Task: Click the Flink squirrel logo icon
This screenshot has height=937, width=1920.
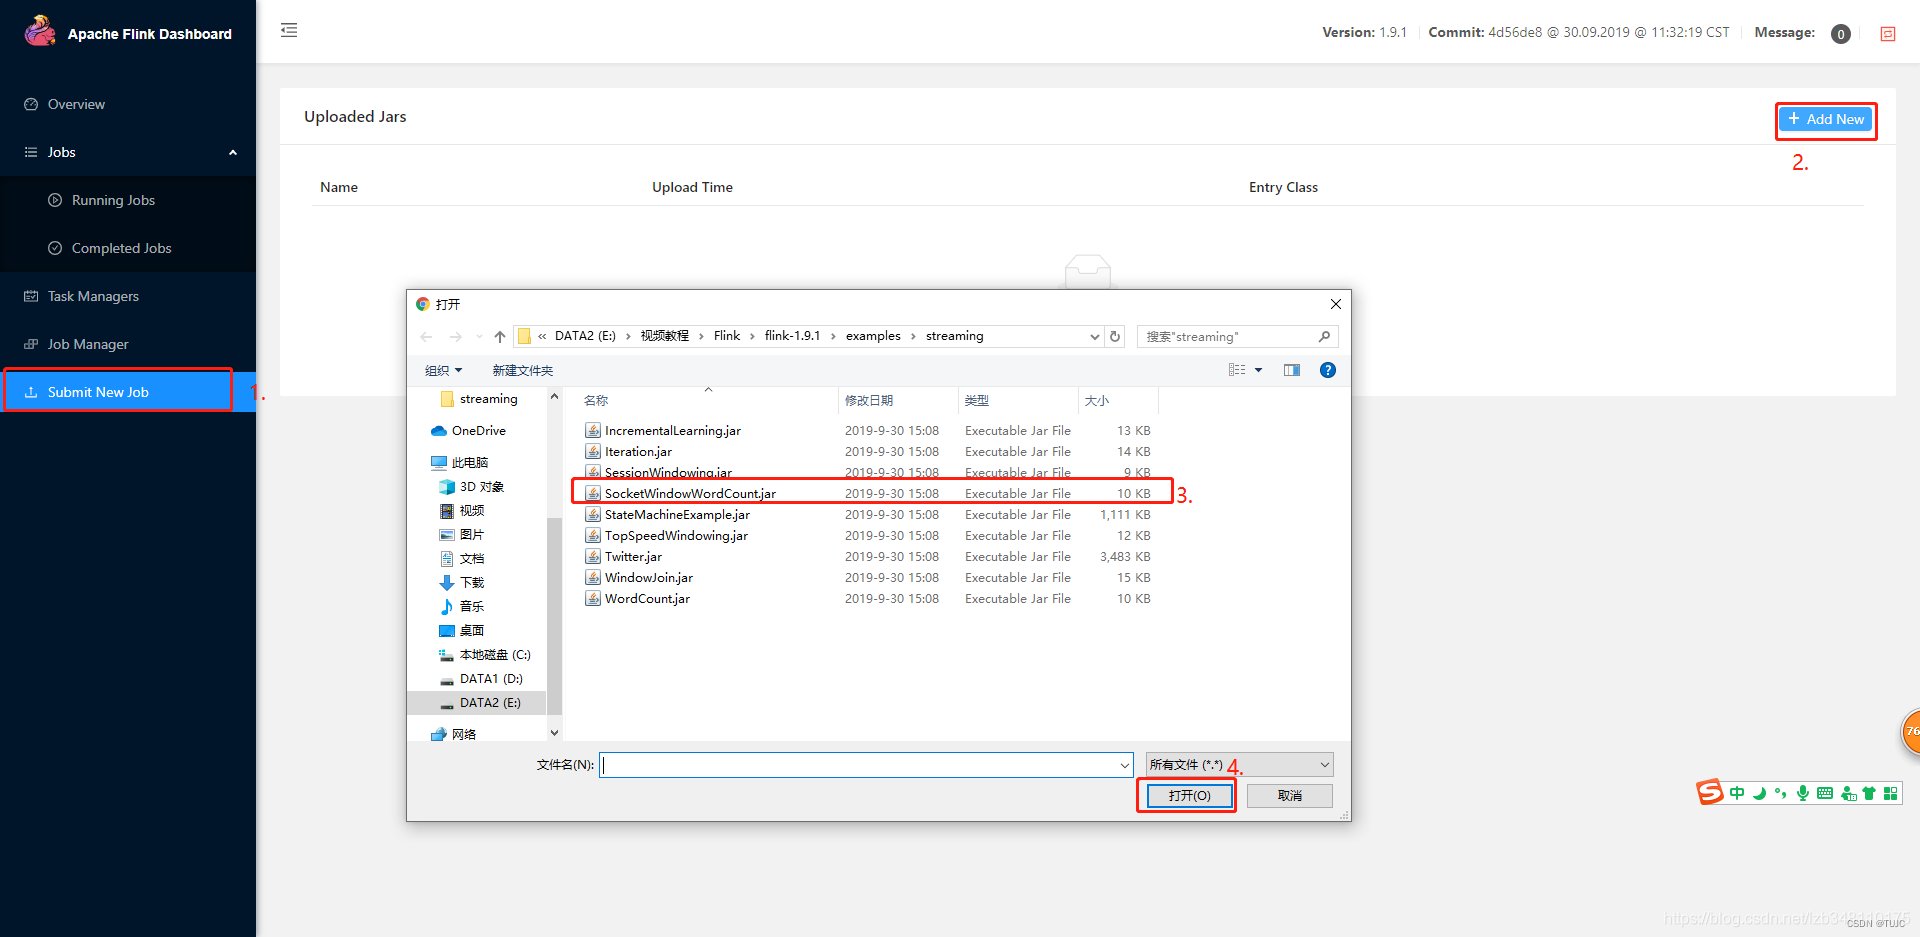Action: pyautogui.click(x=40, y=31)
